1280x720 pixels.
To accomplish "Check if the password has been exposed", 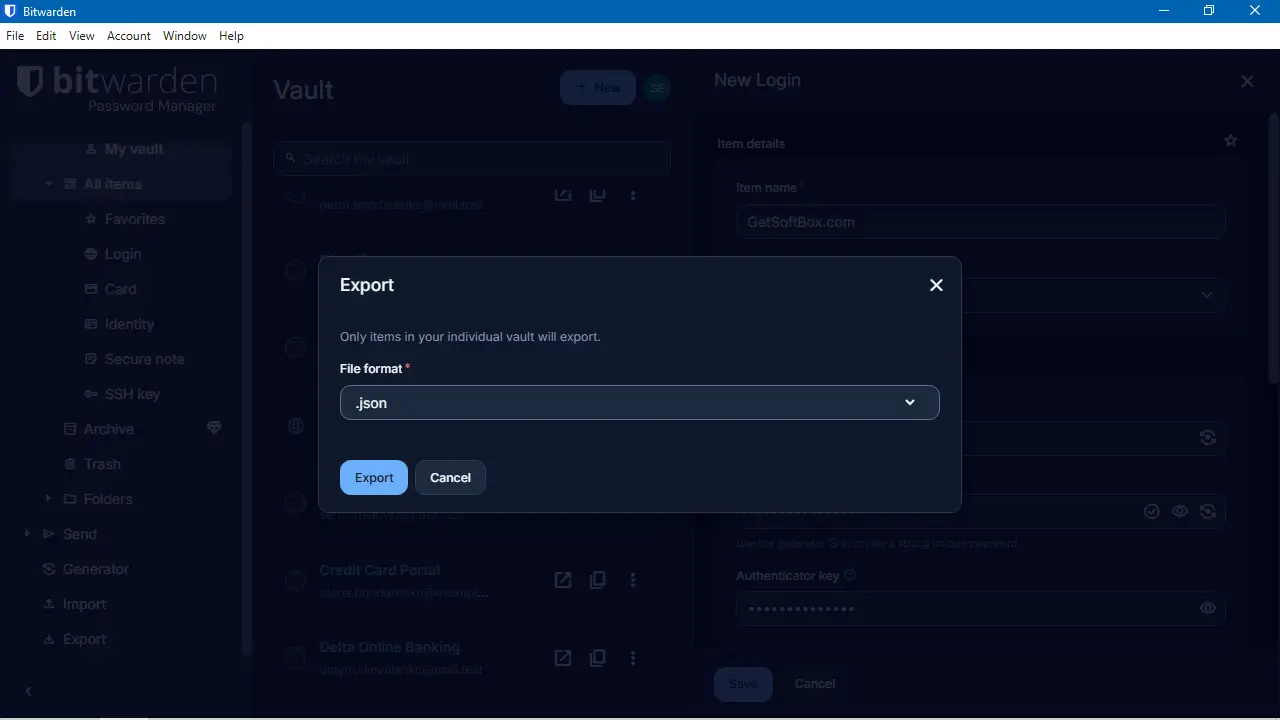I will click(x=1152, y=511).
